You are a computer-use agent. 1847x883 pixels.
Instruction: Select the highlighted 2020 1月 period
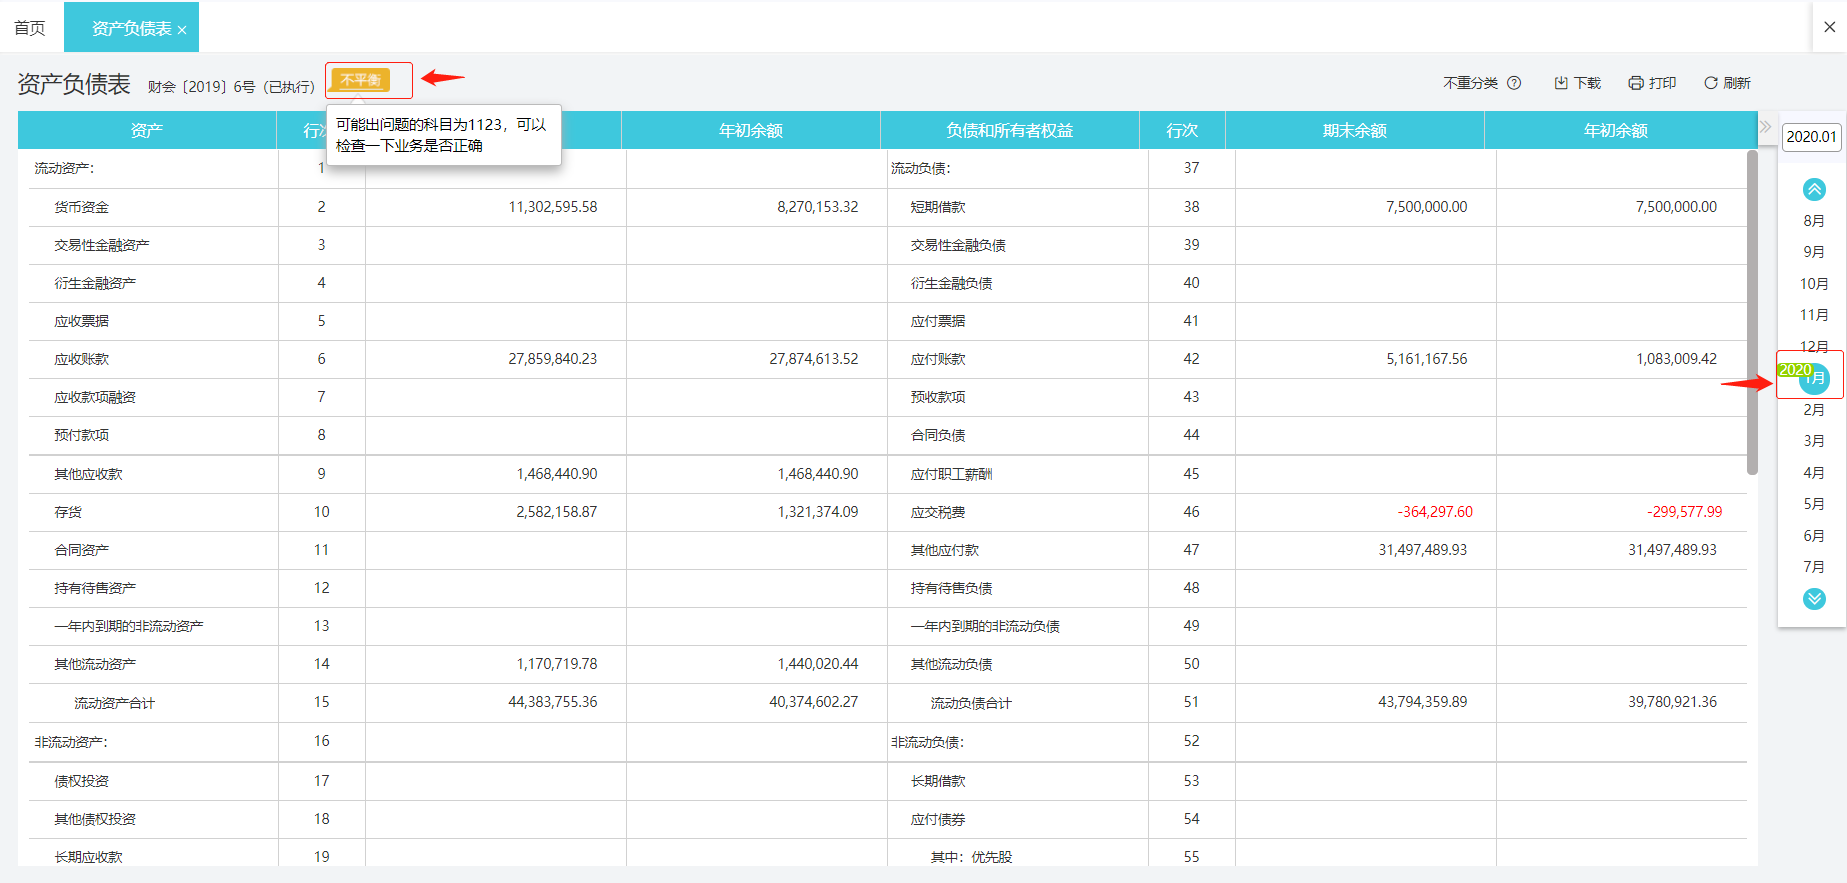click(x=1814, y=378)
